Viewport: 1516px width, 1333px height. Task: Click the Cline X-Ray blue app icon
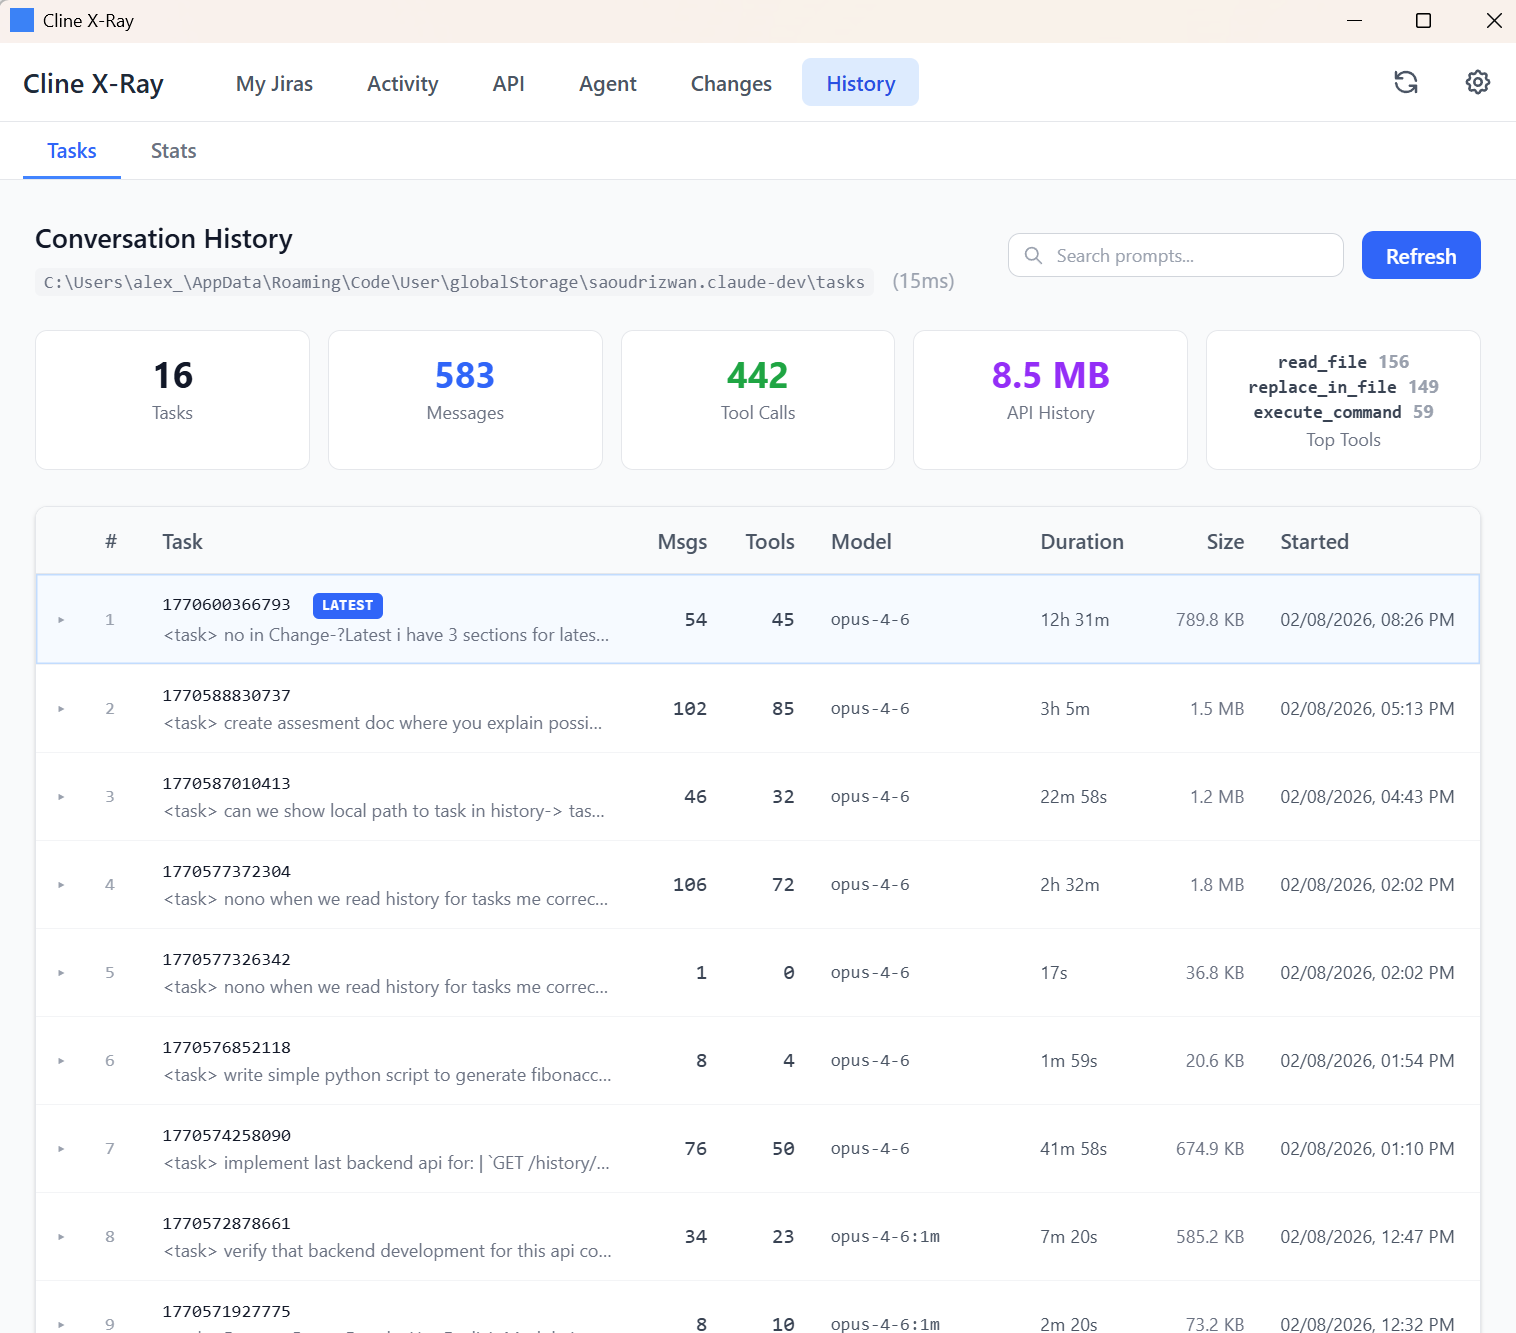pos(22,20)
